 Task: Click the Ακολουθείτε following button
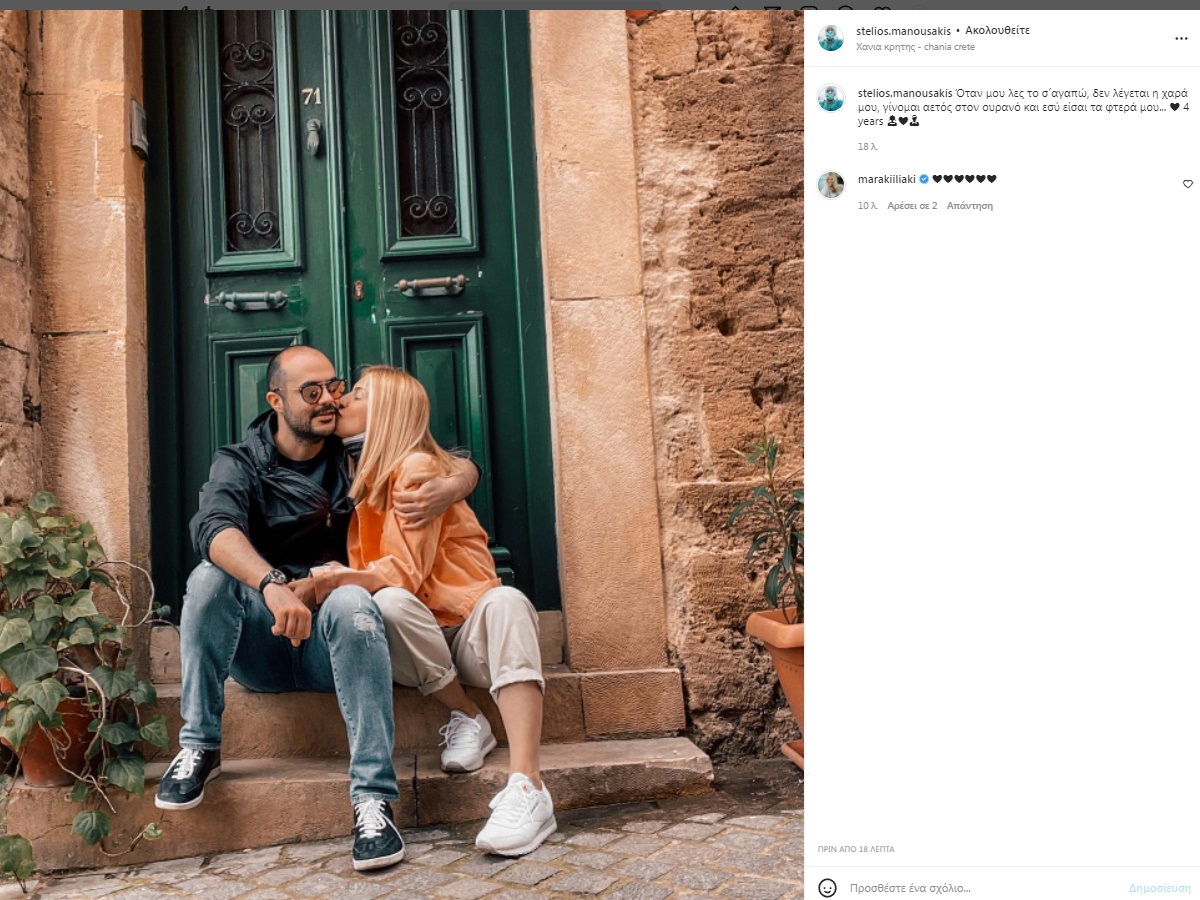tap(997, 31)
